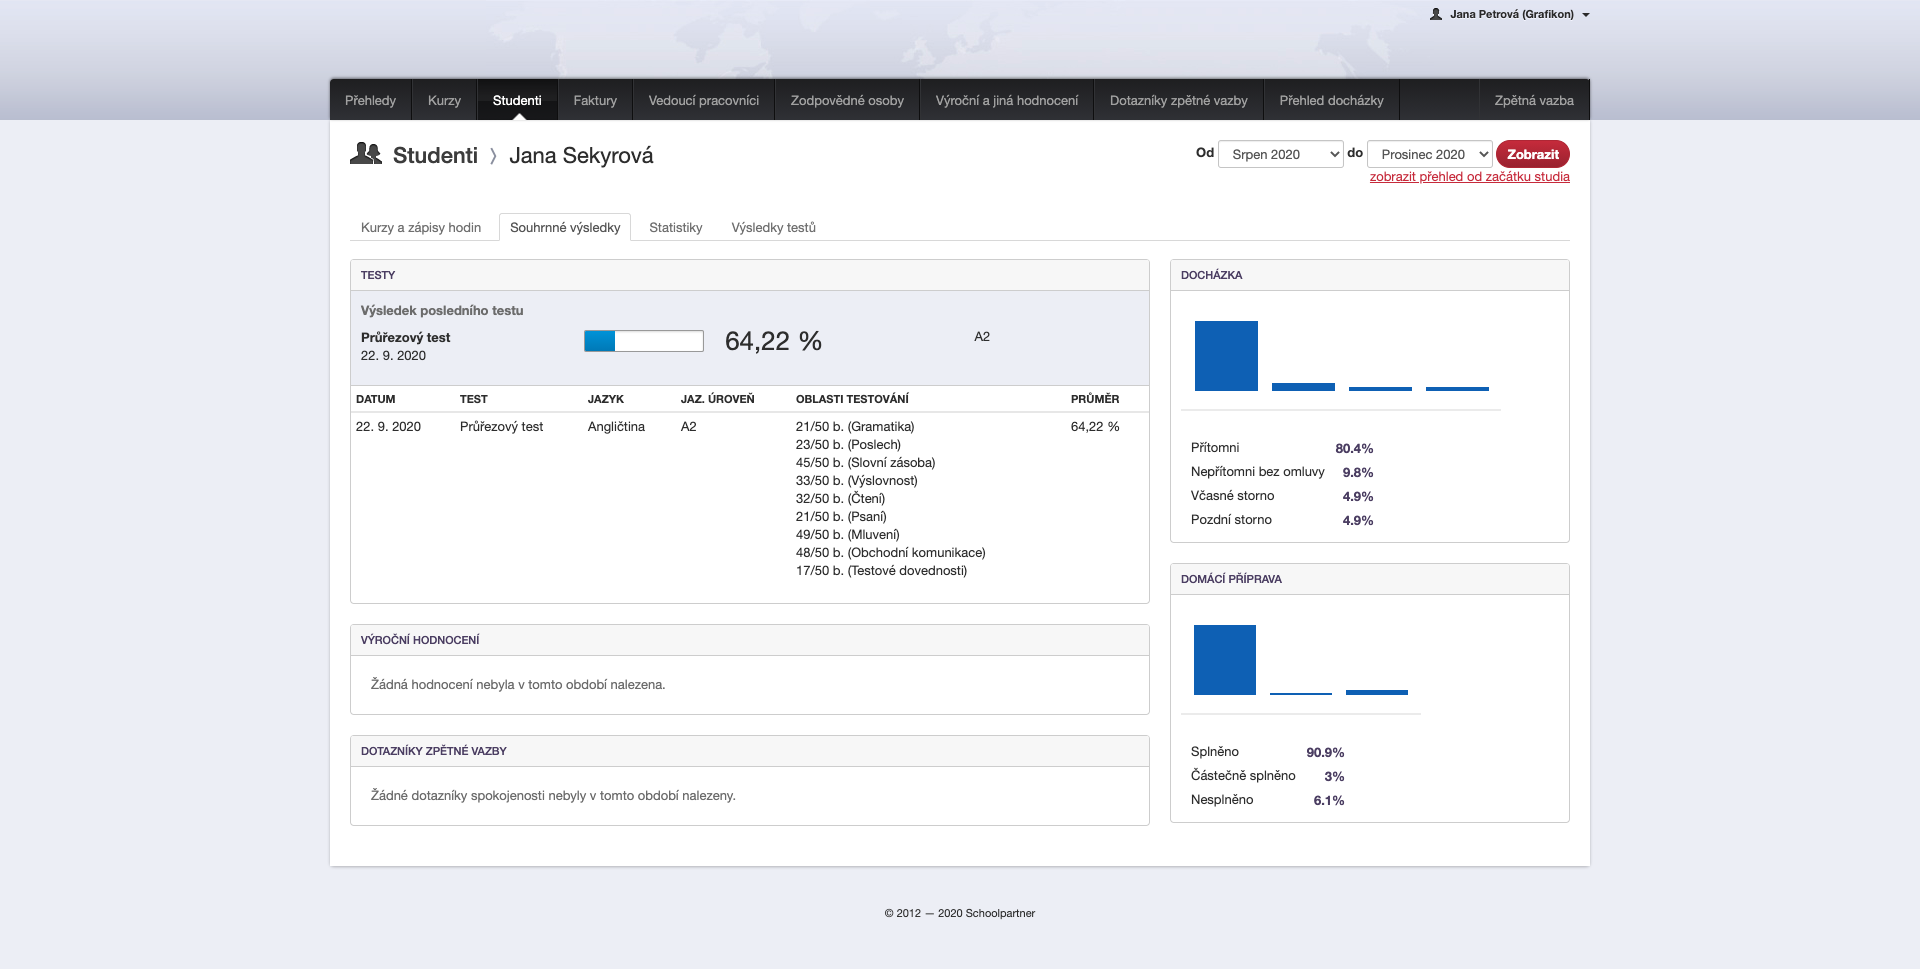Screen dimensions: 1920x969
Task: Click the tallest blue bar in the Docházka chart
Action: click(x=1226, y=356)
